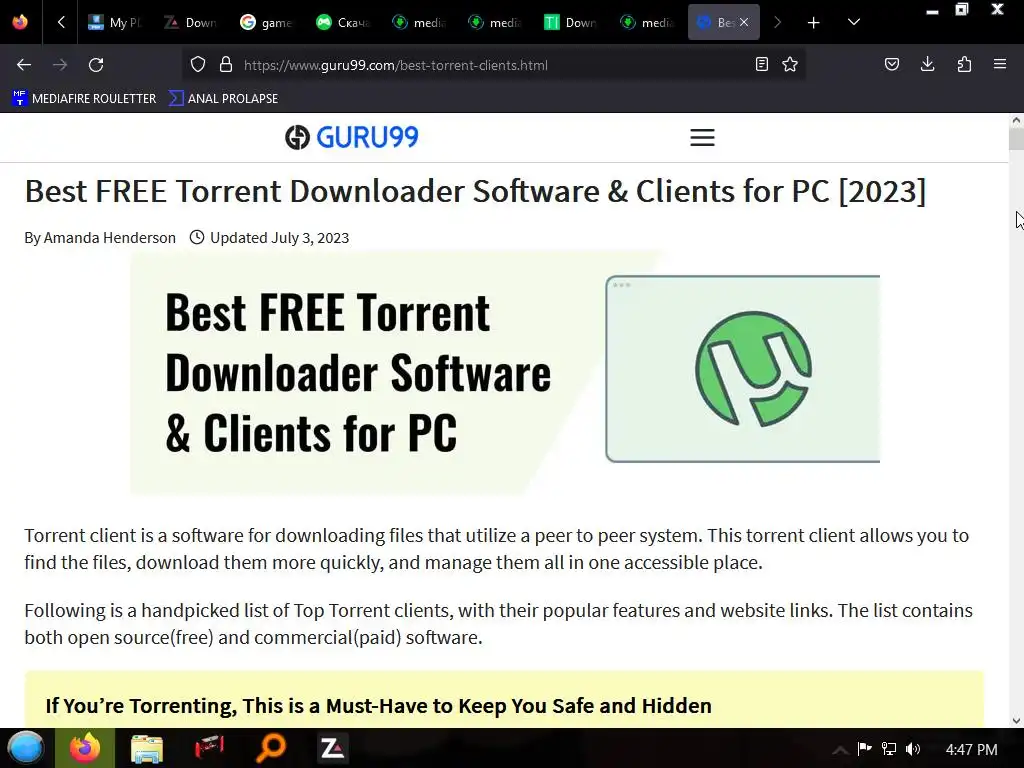Open the downloads panel
1024x768 pixels.
(x=927, y=64)
